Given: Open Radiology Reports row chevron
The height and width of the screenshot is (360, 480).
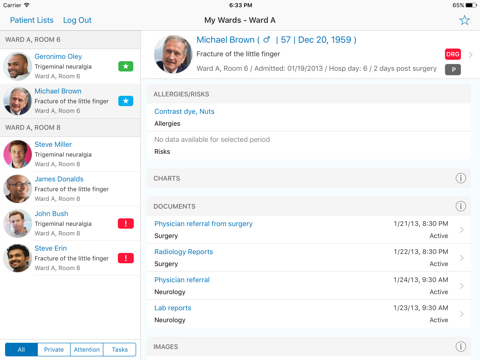Looking at the screenshot, I should coord(462,258).
